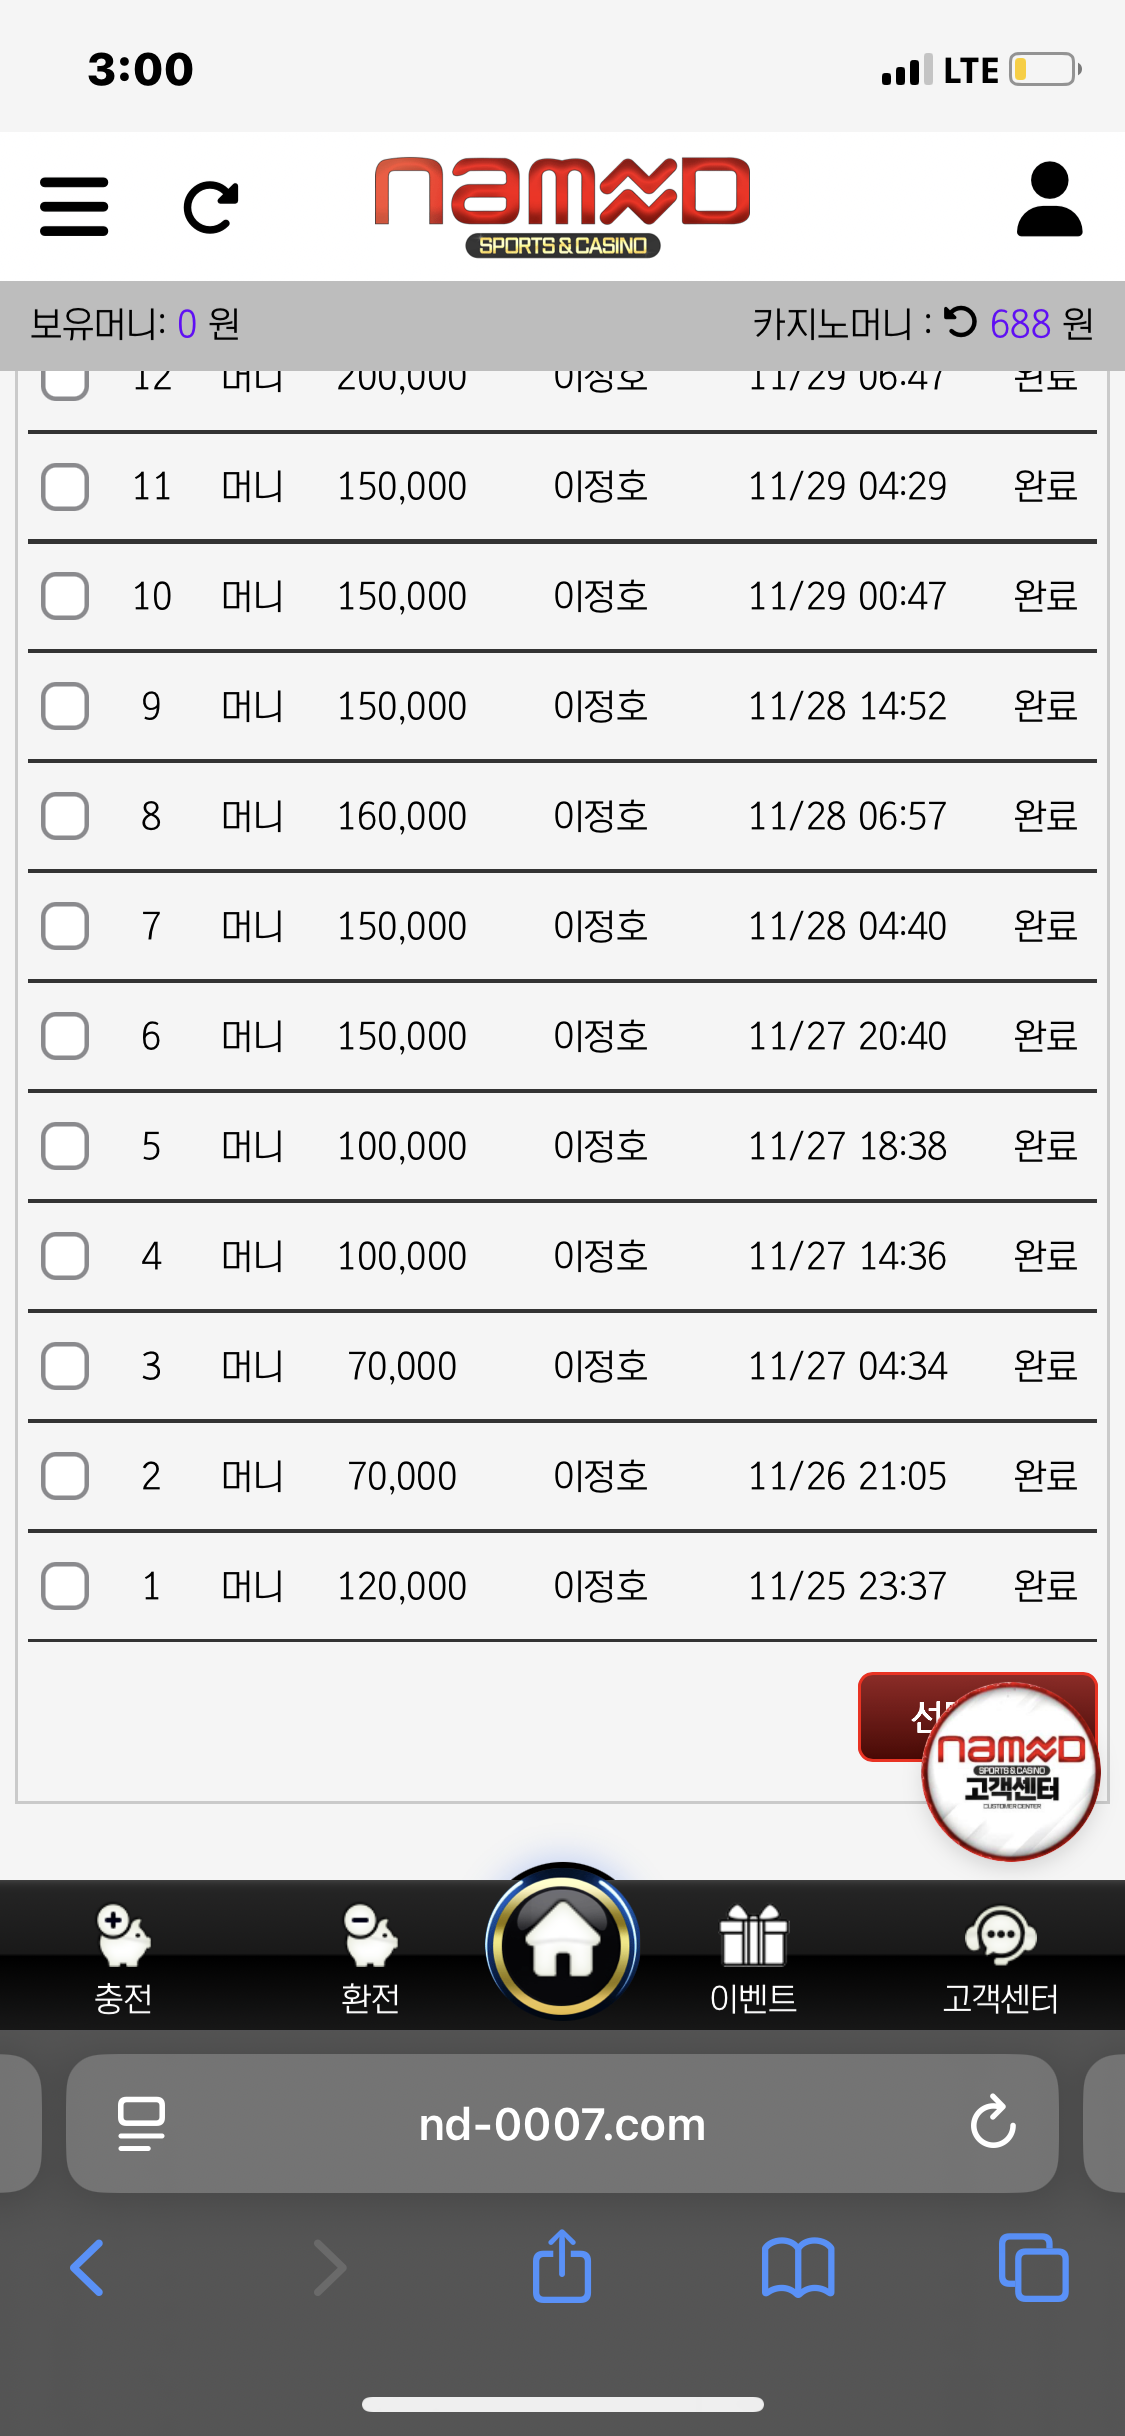1125x2436 pixels.
Task: Open Safari share sheet
Action: point(562,2267)
